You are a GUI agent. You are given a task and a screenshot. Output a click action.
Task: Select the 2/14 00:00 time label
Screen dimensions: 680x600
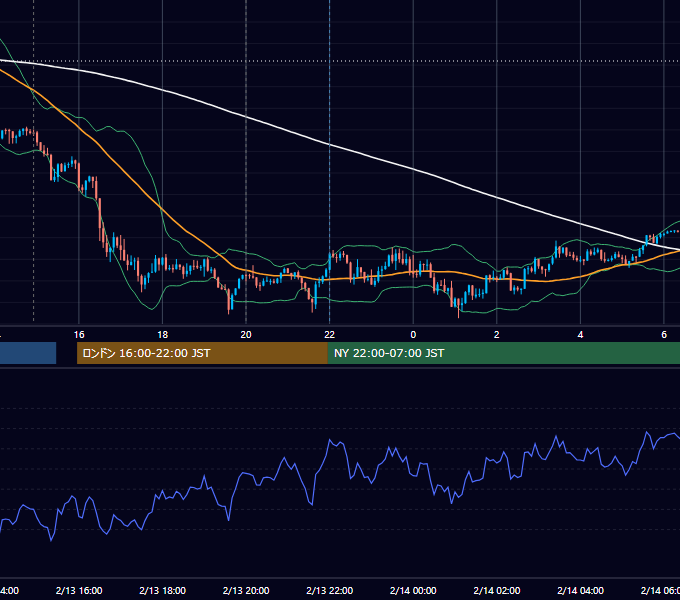coord(413,590)
